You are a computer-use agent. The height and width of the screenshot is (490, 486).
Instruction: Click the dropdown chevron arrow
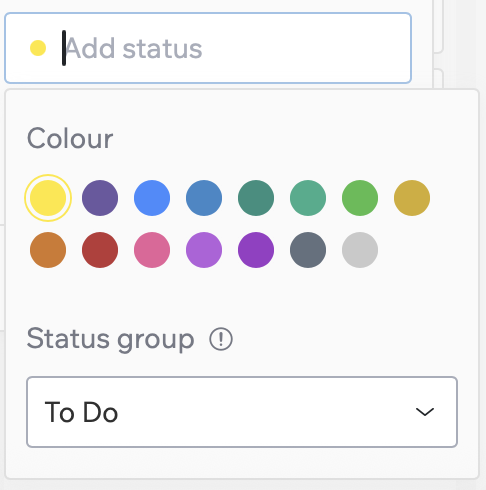point(425,412)
